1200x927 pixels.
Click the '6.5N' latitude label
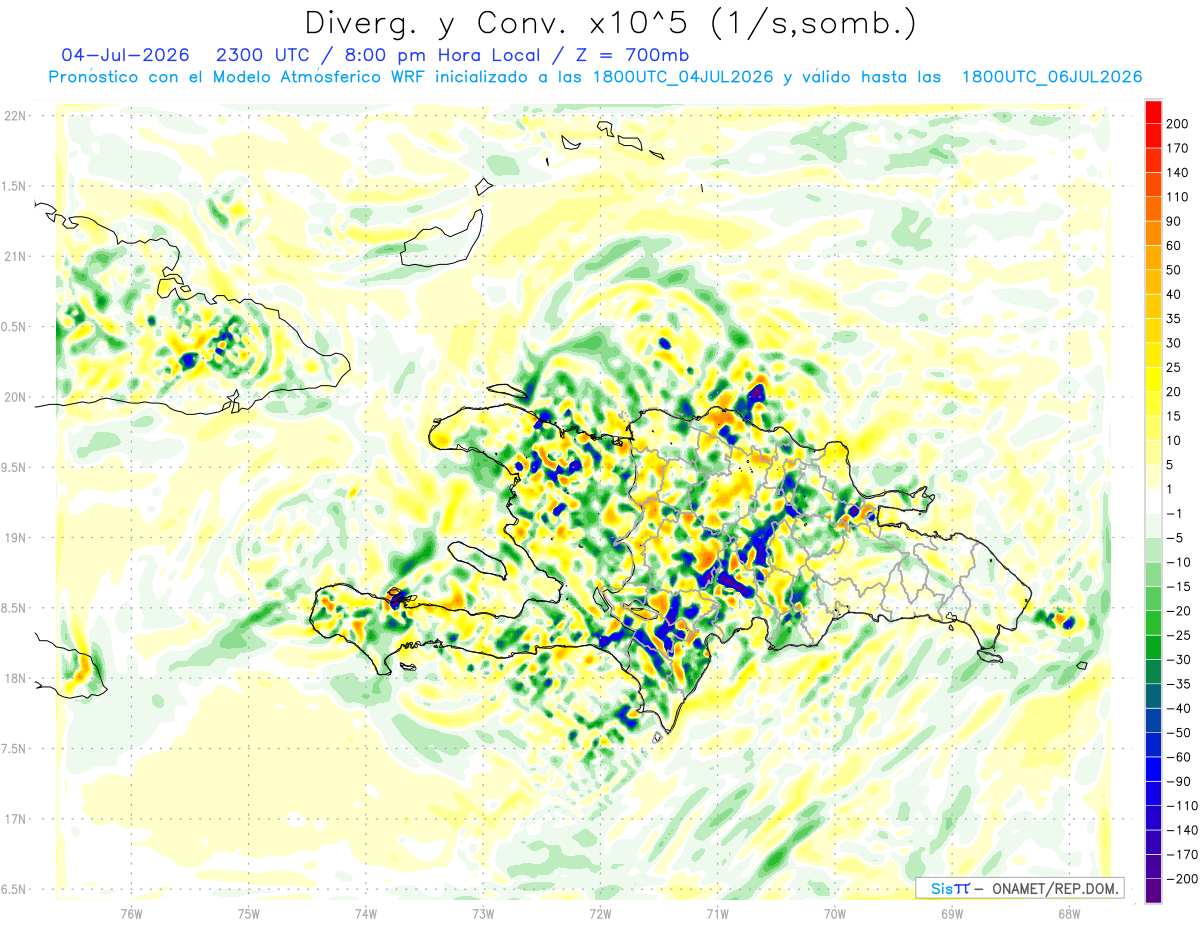coord(15,889)
